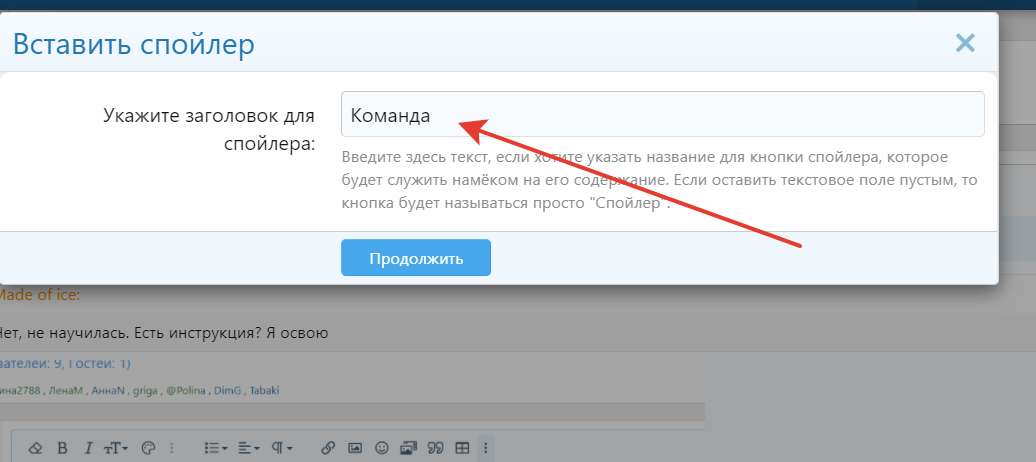Click the Remove formatting eraser icon
This screenshot has width=1036, height=462.
point(36,448)
